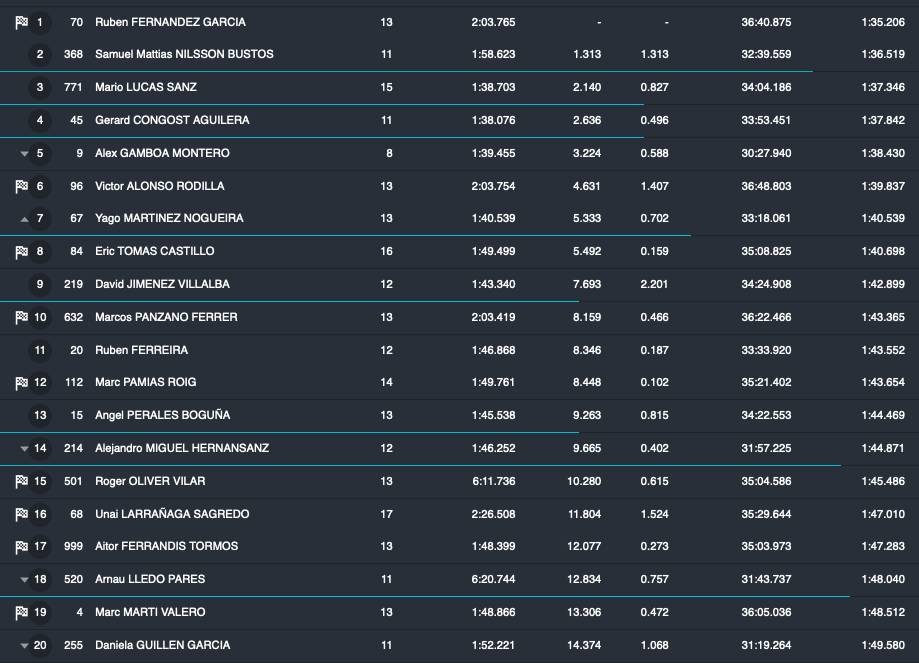
Task: Open rider Samuel Mattias NILSSON BUSTOS
Action: (183, 54)
